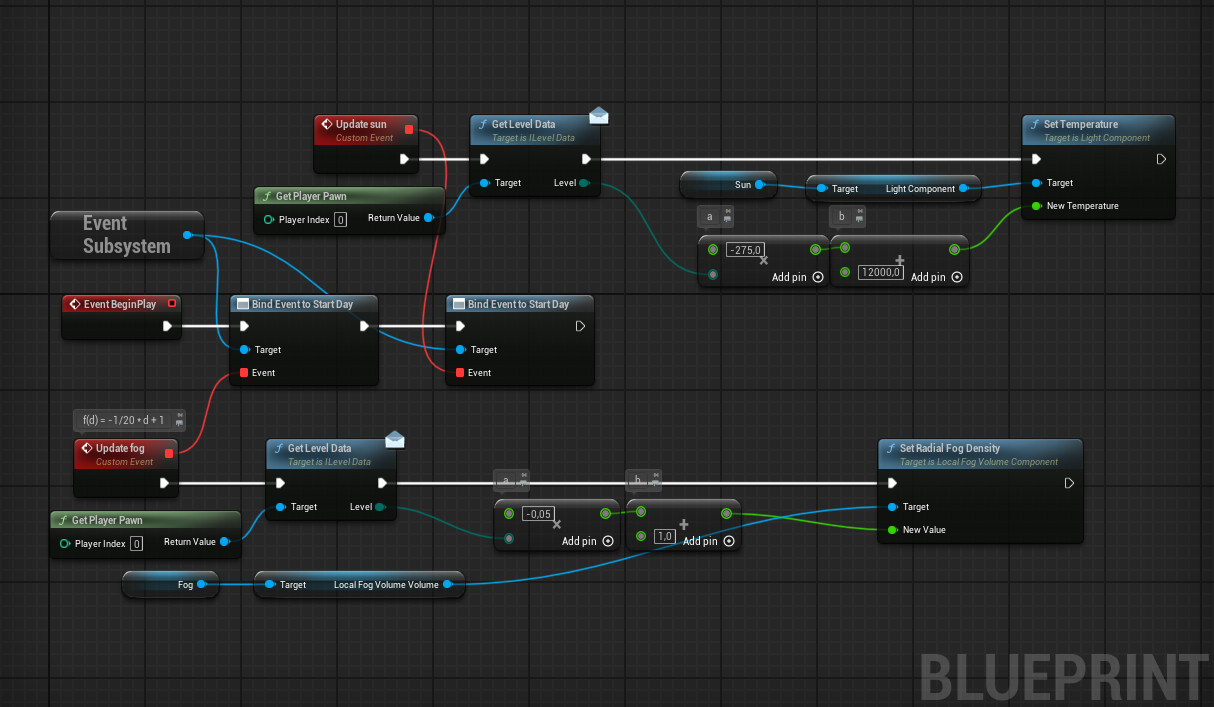The height and width of the screenshot is (707, 1214).
Task: Click Set Radial Fog Density execution output
Action: [1069, 483]
